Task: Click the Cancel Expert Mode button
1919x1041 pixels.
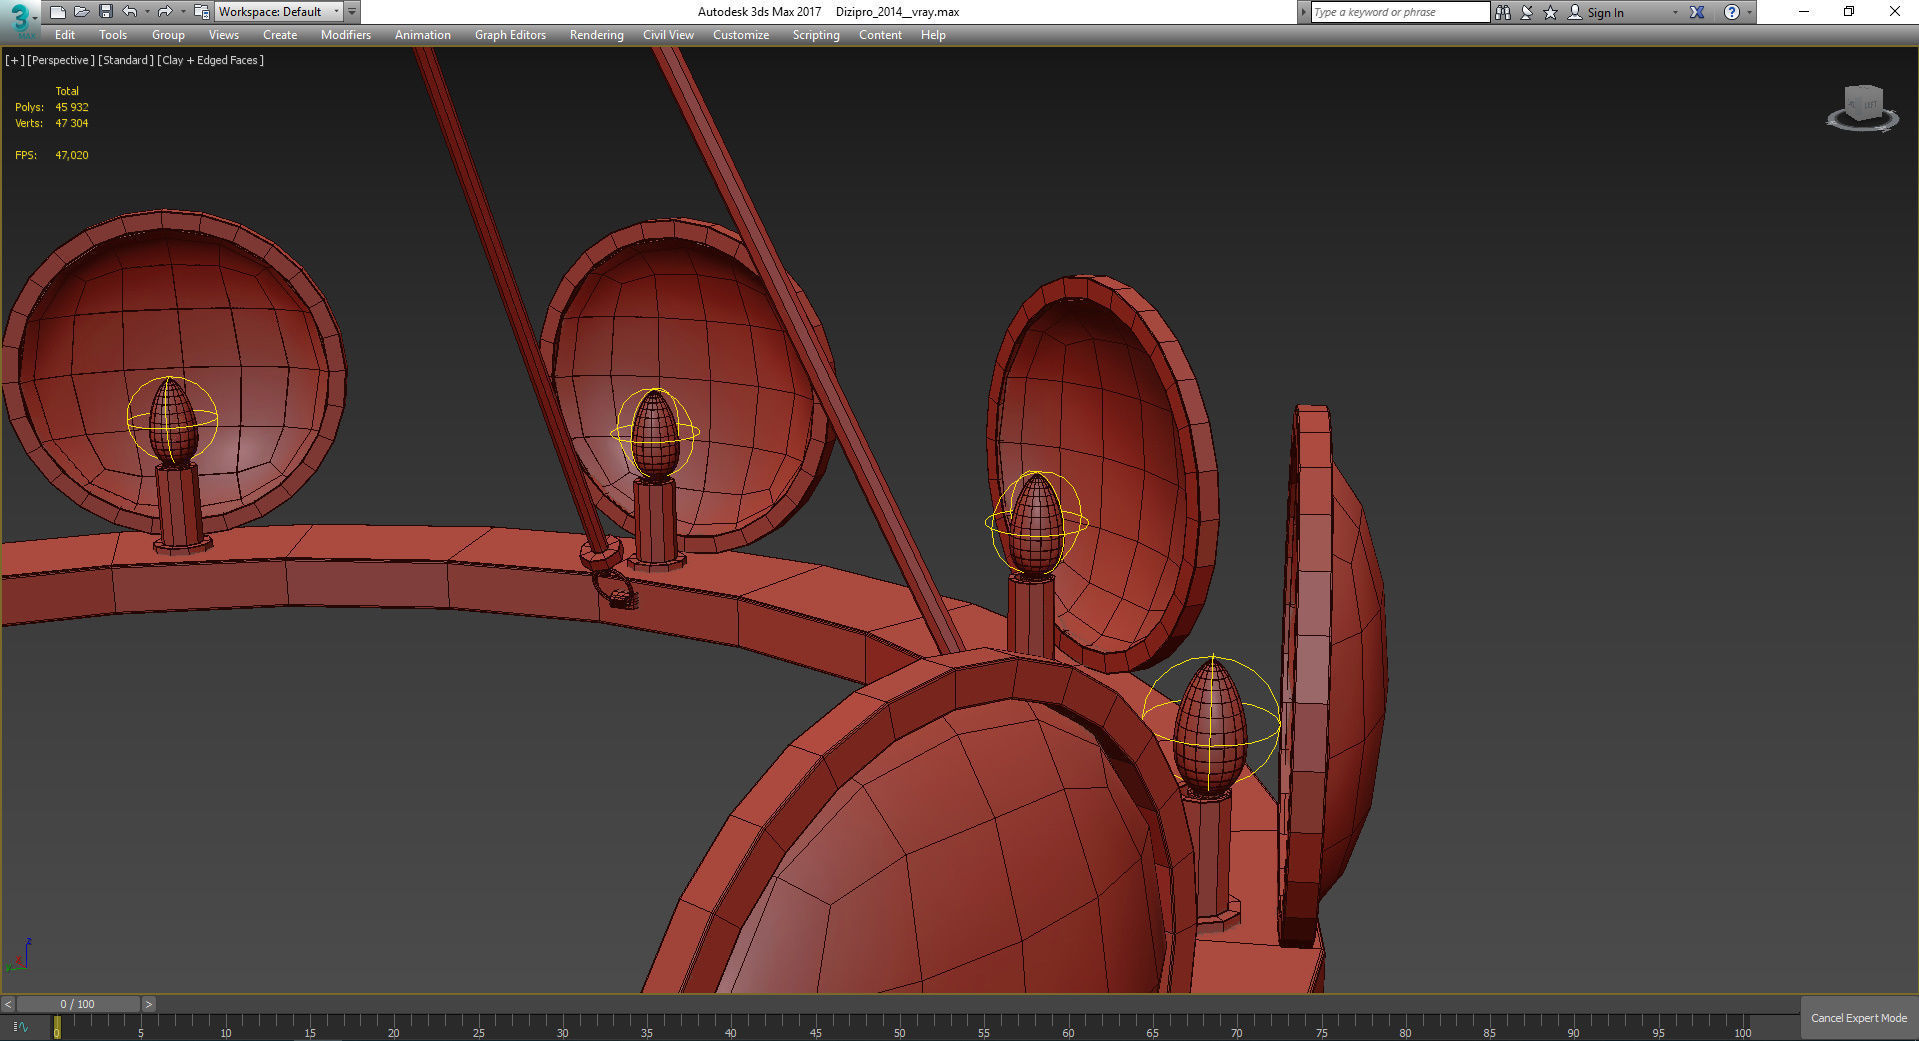Action: [x=1859, y=1018]
